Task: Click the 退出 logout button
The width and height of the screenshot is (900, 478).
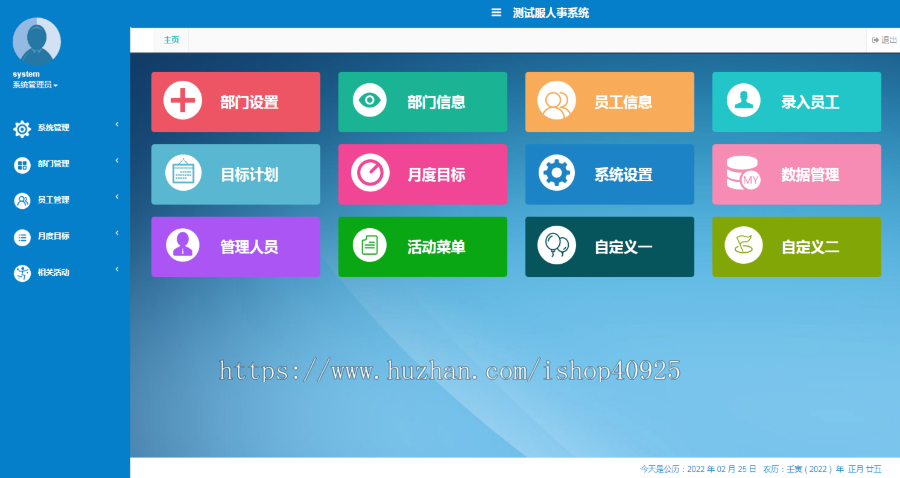Action: coord(884,40)
